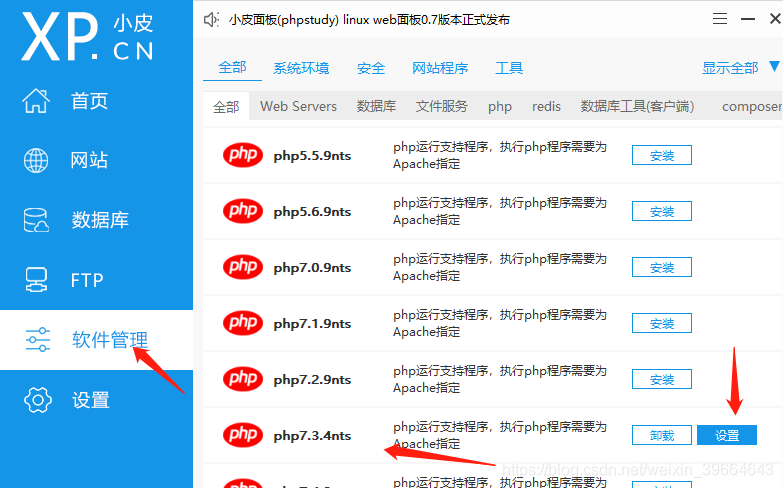The width and height of the screenshot is (783, 488).
Task: Select the php5.6.9nts name text
Action: pos(312,212)
